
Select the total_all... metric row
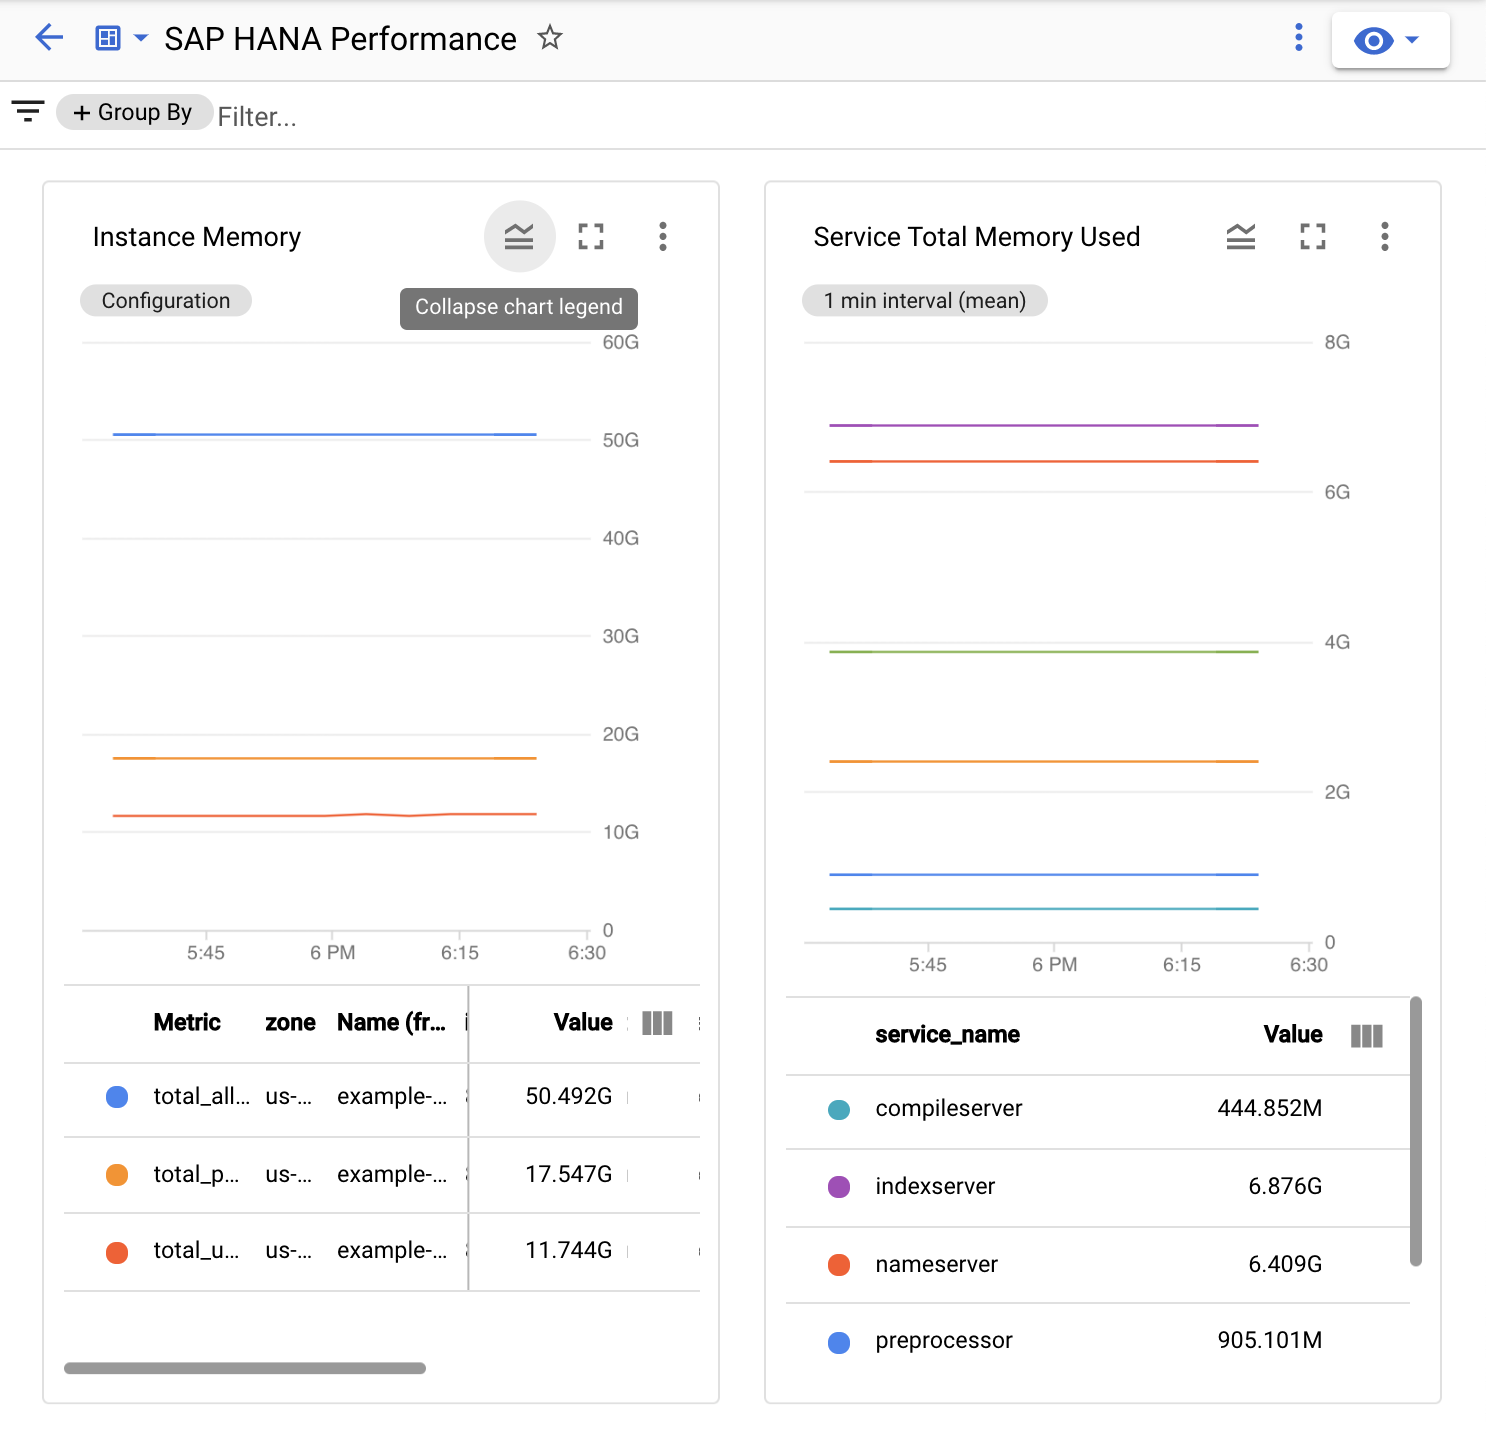382,1098
